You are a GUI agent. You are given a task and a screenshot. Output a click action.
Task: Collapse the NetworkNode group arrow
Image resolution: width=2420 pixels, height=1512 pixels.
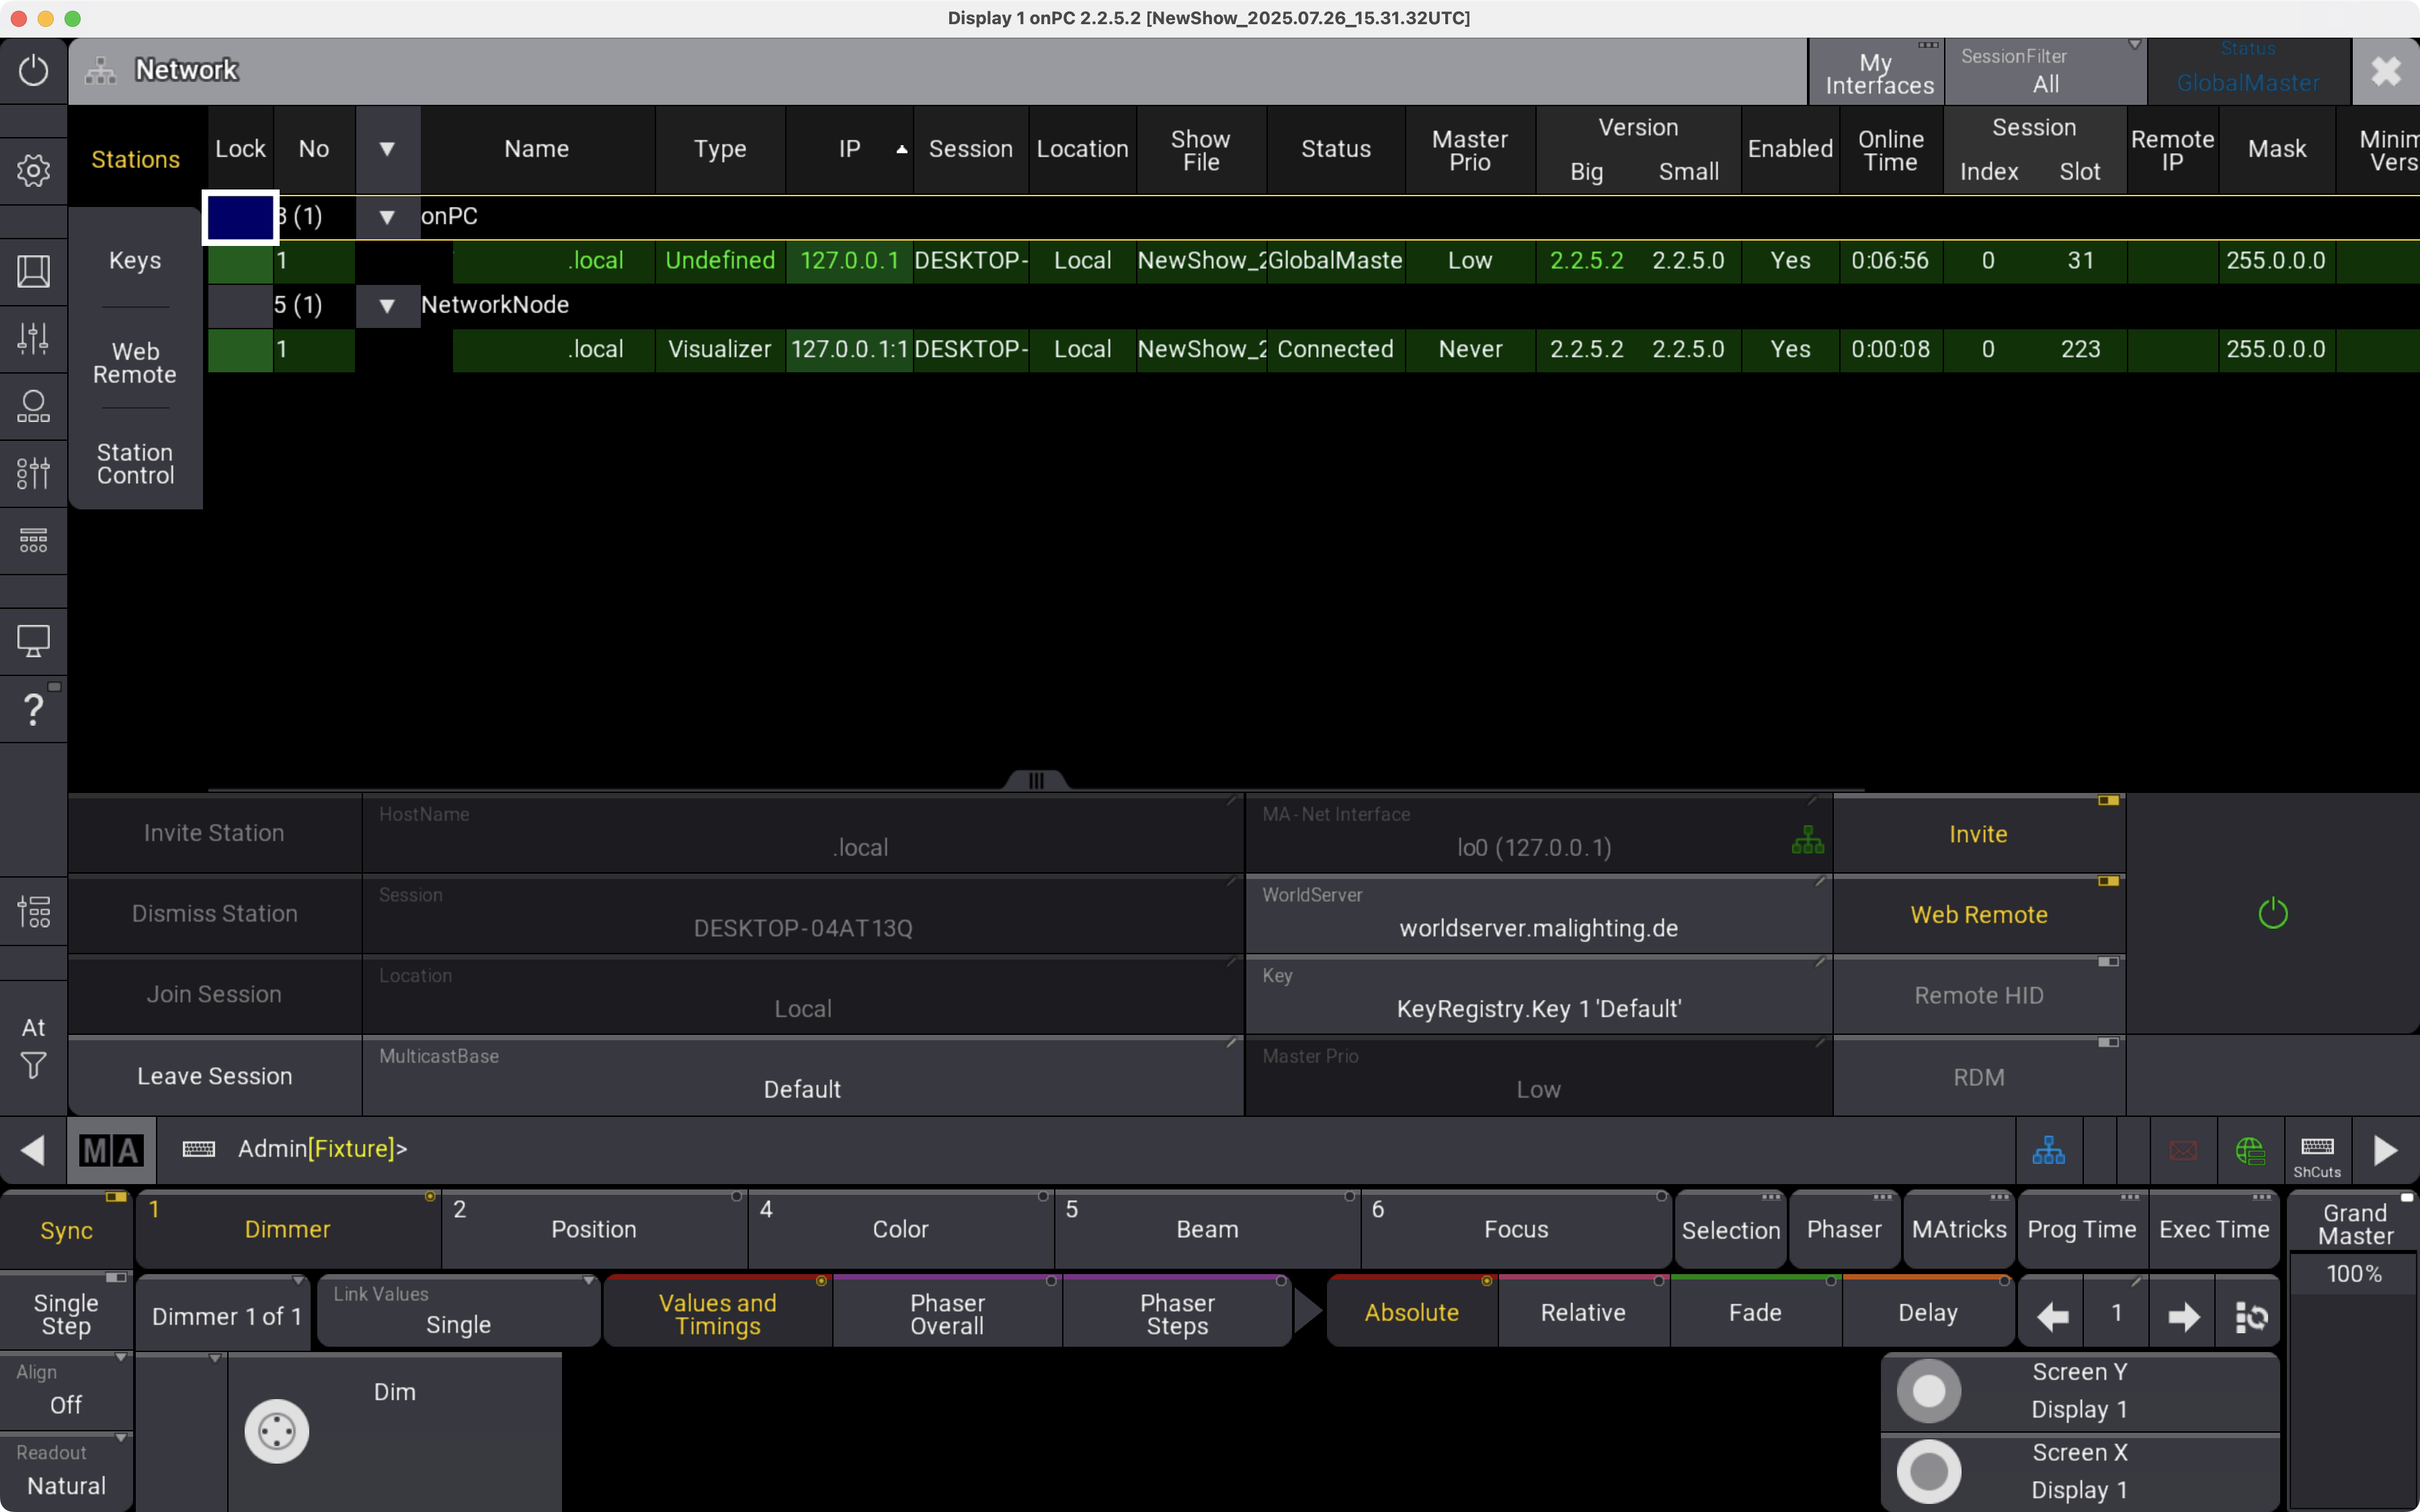[387, 305]
